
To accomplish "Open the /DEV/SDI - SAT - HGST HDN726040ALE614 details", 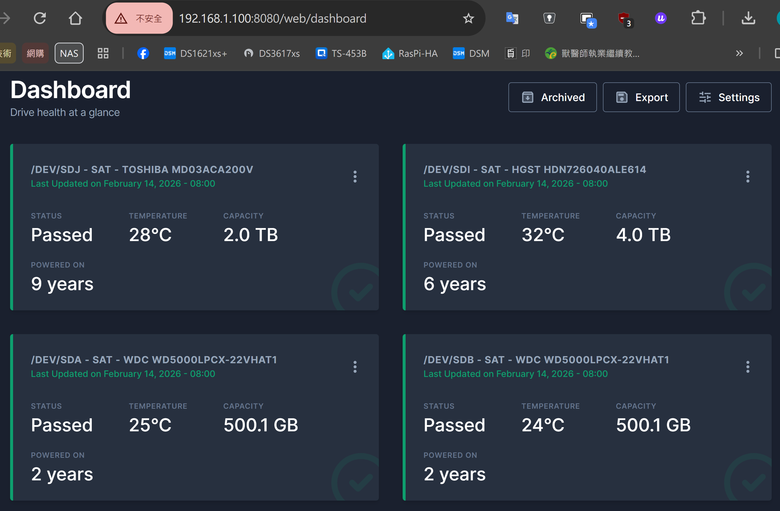I will (535, 170).
